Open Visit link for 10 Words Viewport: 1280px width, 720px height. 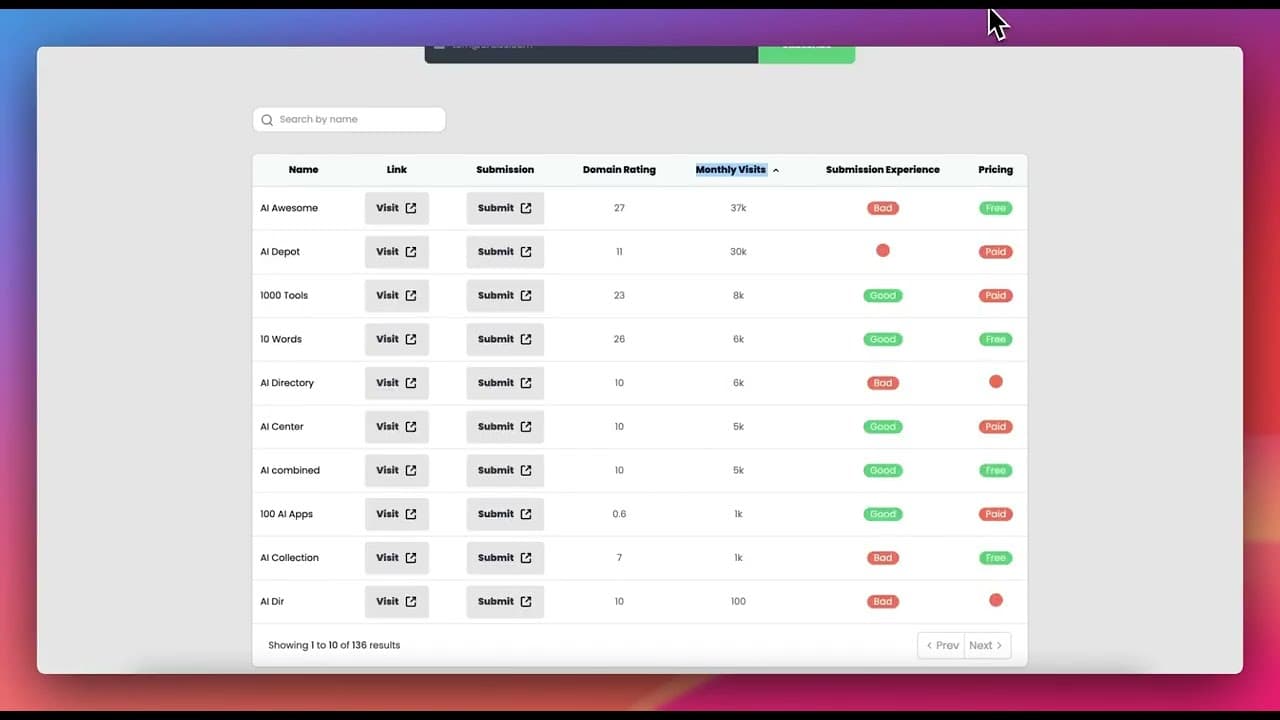tap(396, 339)
